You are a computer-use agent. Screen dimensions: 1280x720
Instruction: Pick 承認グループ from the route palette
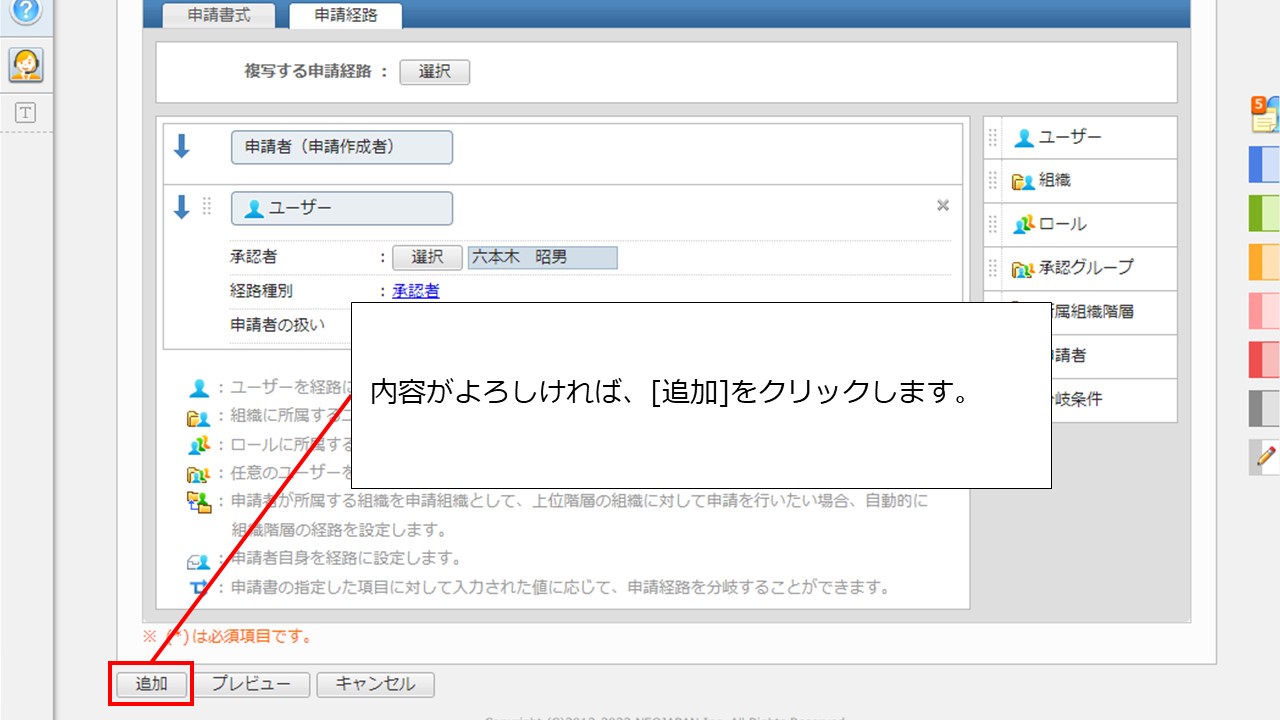(x=1080, y=268)
